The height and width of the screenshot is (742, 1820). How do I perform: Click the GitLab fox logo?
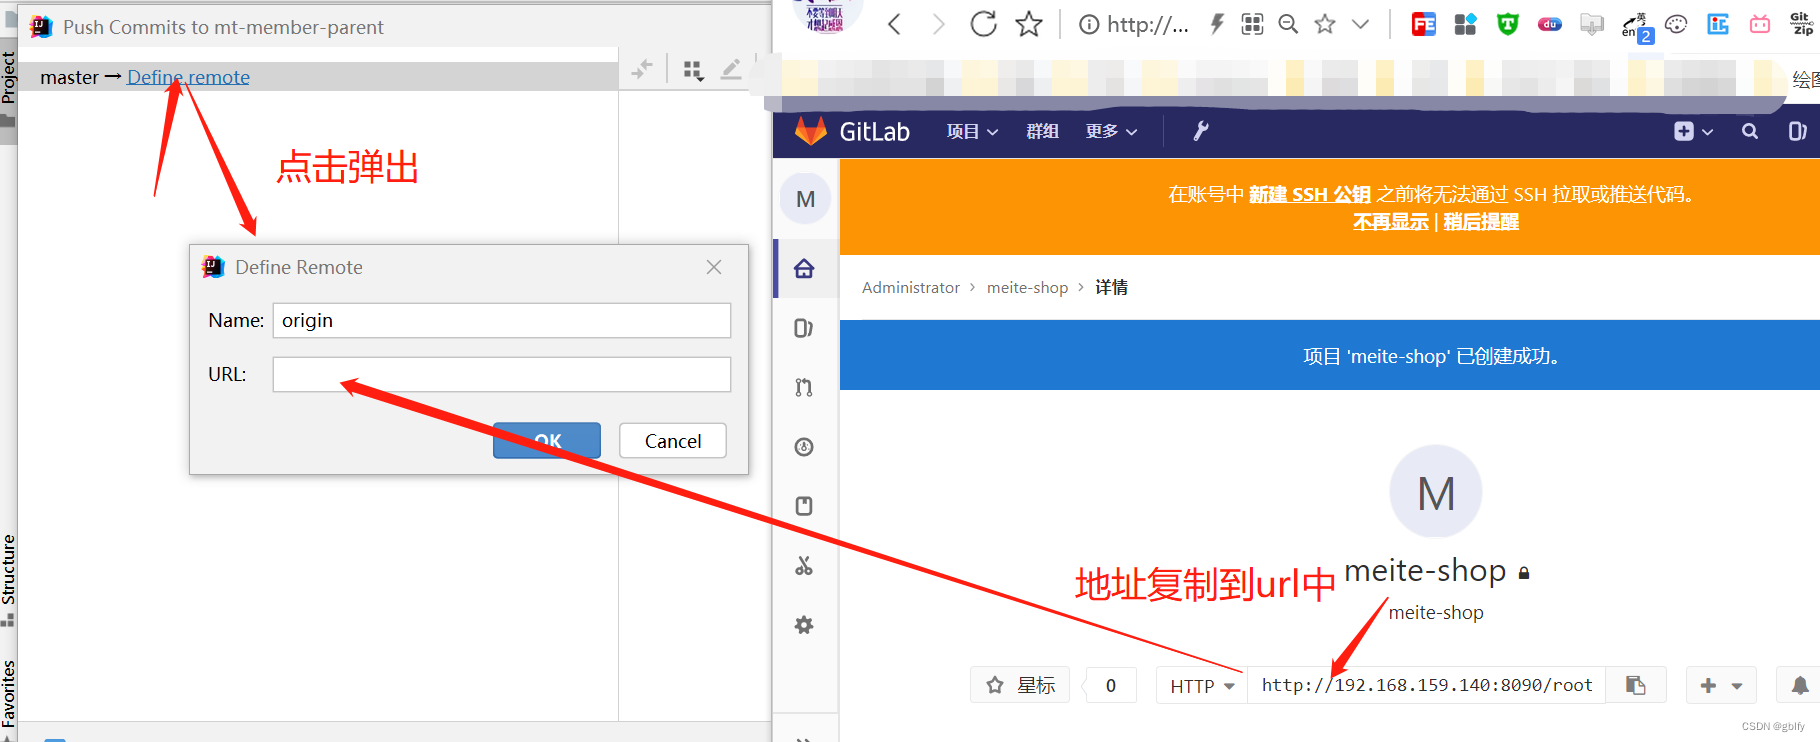point(811,131)
